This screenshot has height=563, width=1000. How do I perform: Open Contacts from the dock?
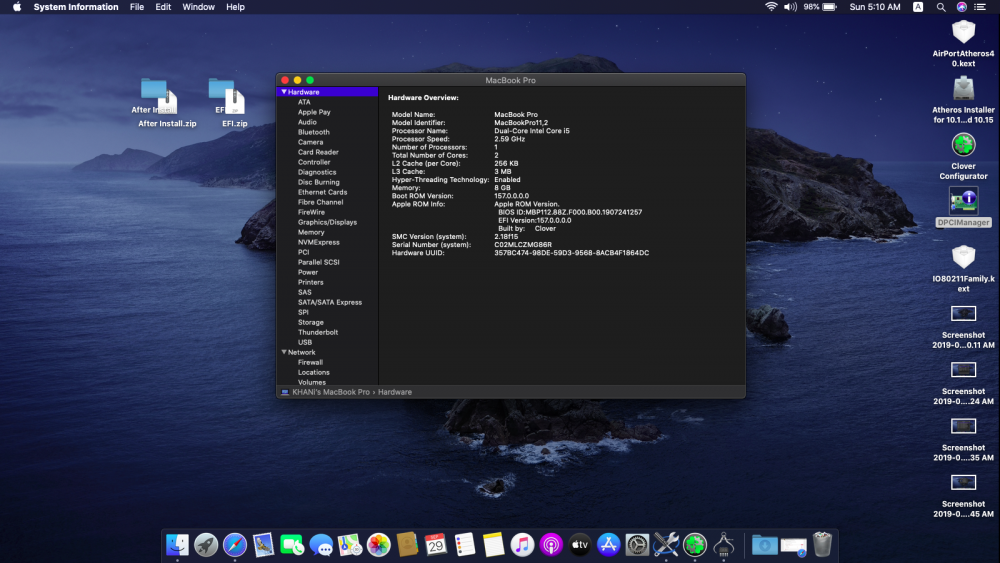click(407, 545)
